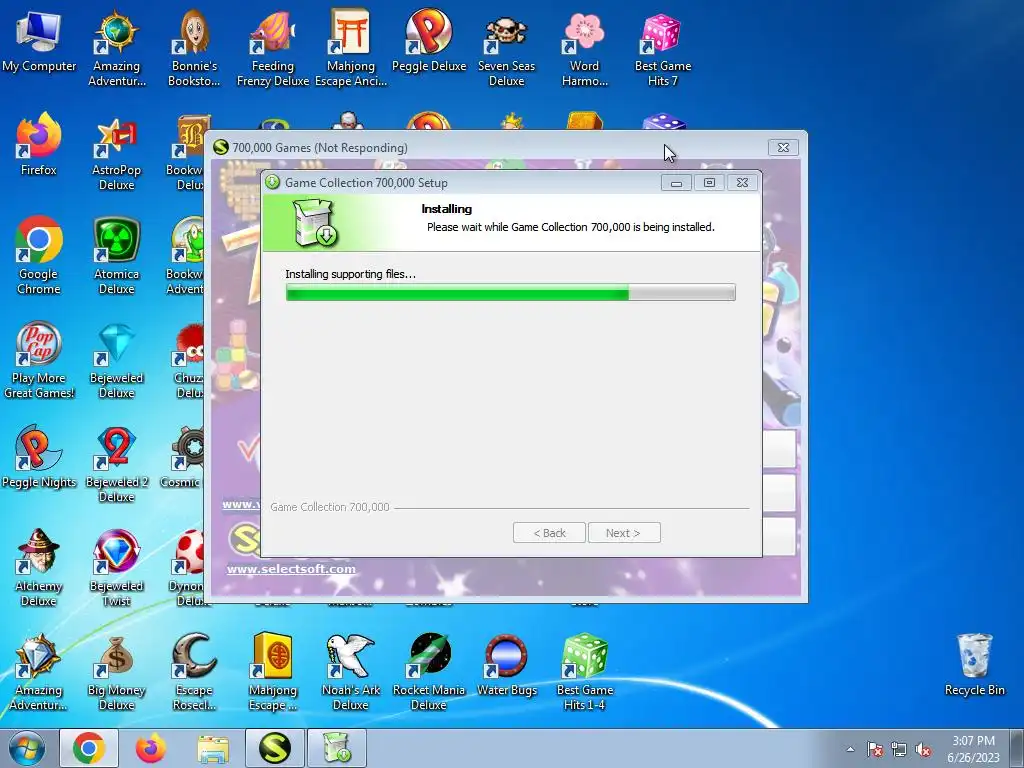Screen dimensions: 1024x768
Task: Close the 700,000 Games window
Action: pyautogui.click(x=783, y=148)
